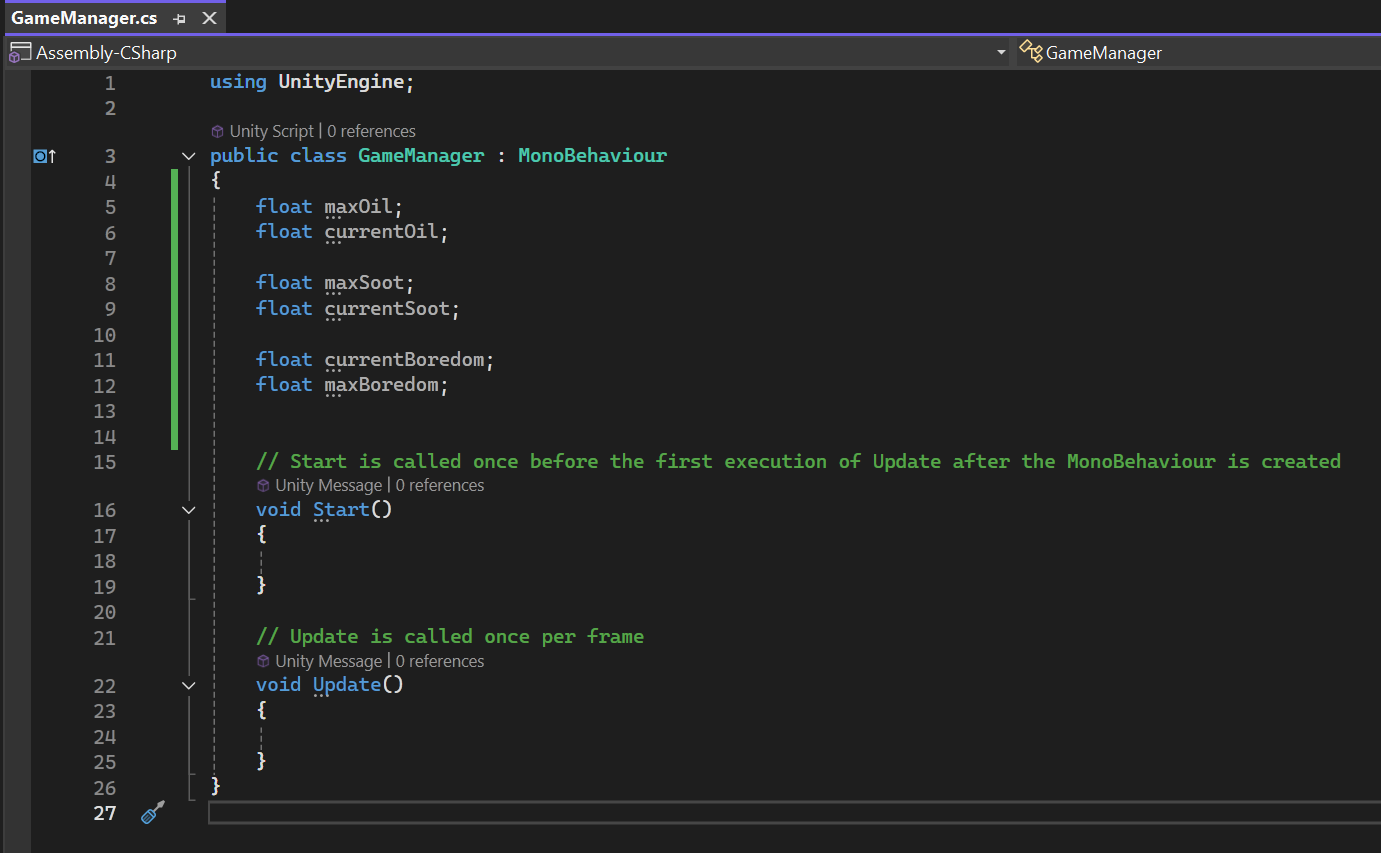This screenshot has width=1381, height=853.
Task: Collapse the Start method outline
Action: tap(189, 510)
